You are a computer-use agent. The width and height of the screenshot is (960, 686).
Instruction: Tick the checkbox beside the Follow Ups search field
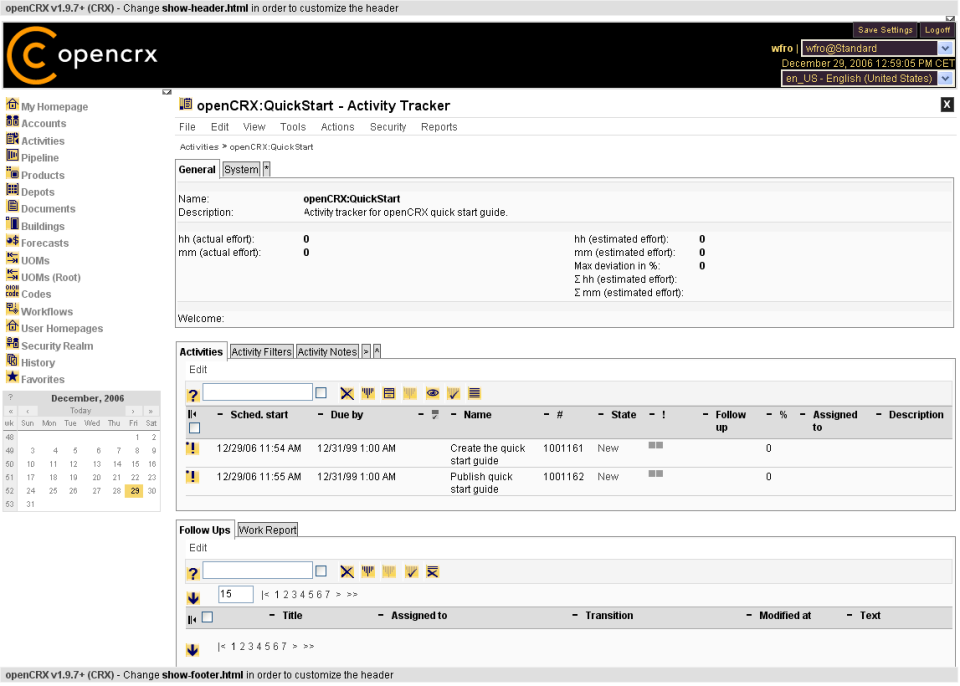click(321, 571)
